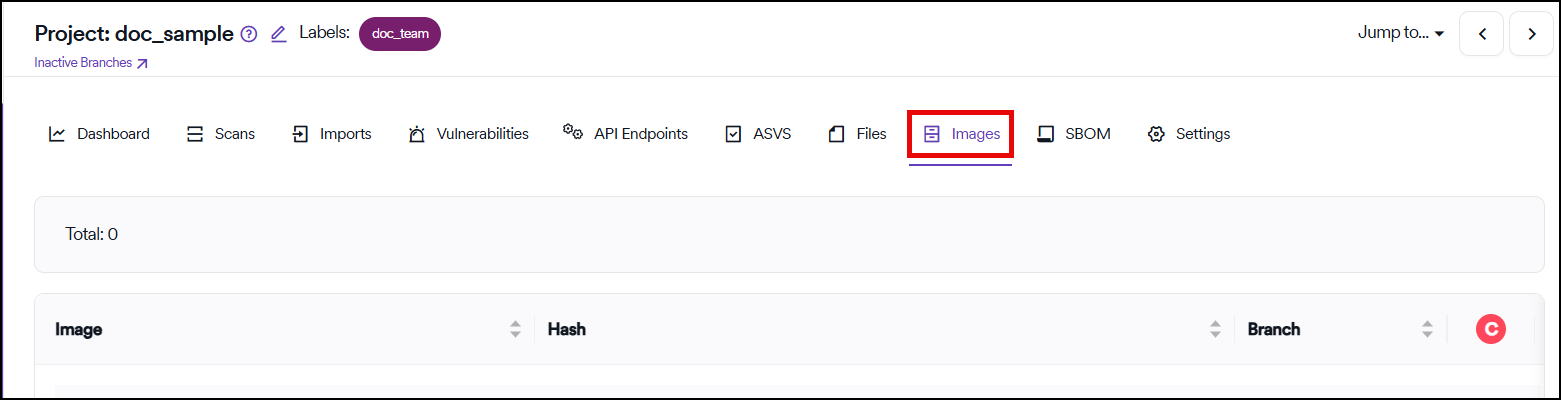Click the help question mark icon

pyautogui.click(x=249, y=34)
